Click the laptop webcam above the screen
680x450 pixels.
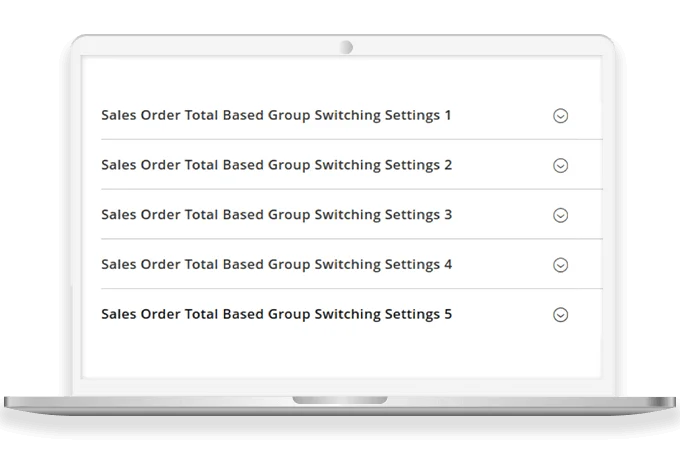pyautogui.click(x=346, y=47)
